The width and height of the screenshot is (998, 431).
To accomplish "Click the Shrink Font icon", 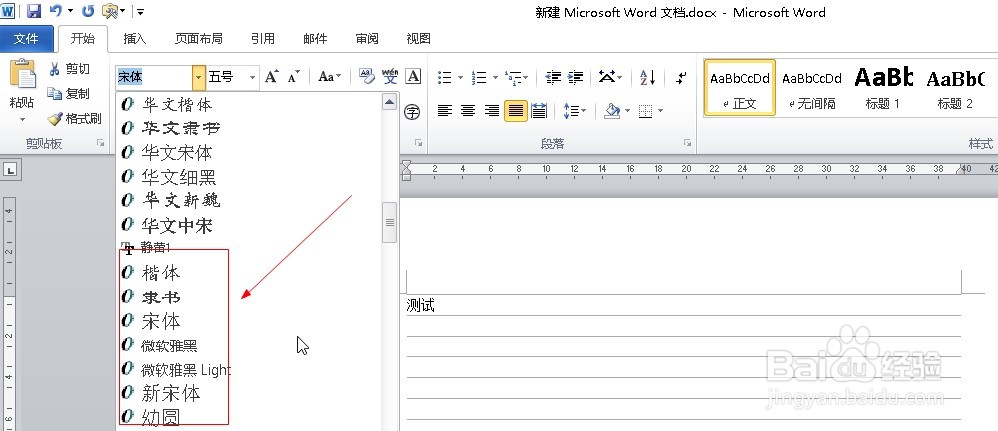I will click(x=293, y=77).
